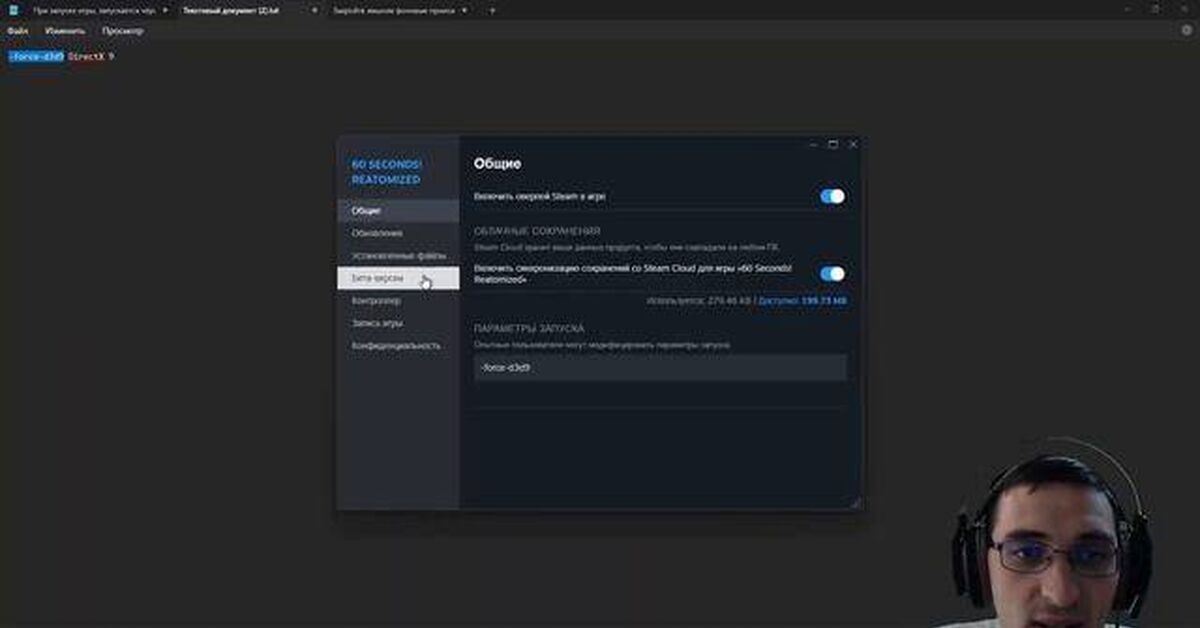The height and width of the screenshot is (628, 1200).
Task: Click the highlighted '-force-d3d9' text in Notepad
Action: pyautogui.click(x=36, y=57)
